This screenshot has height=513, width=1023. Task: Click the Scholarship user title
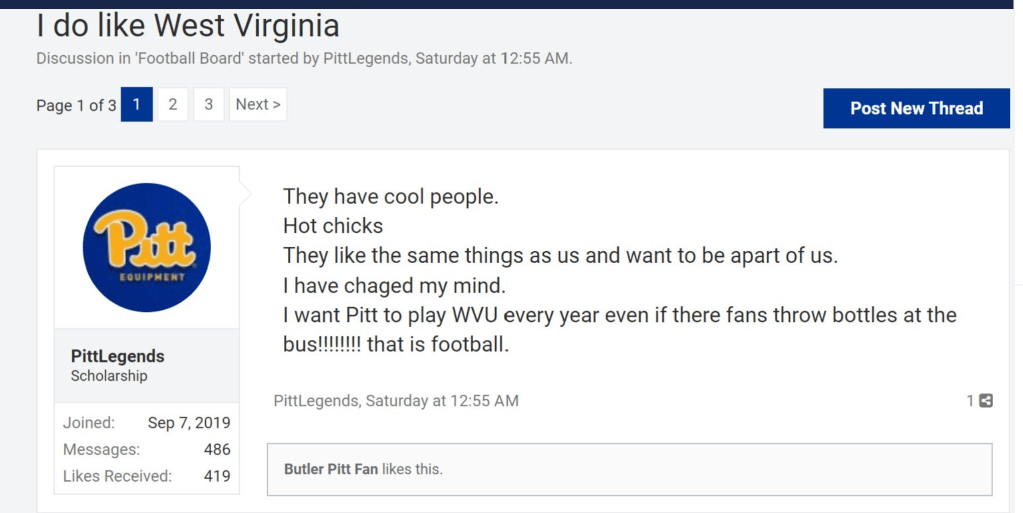pos(109,376)
